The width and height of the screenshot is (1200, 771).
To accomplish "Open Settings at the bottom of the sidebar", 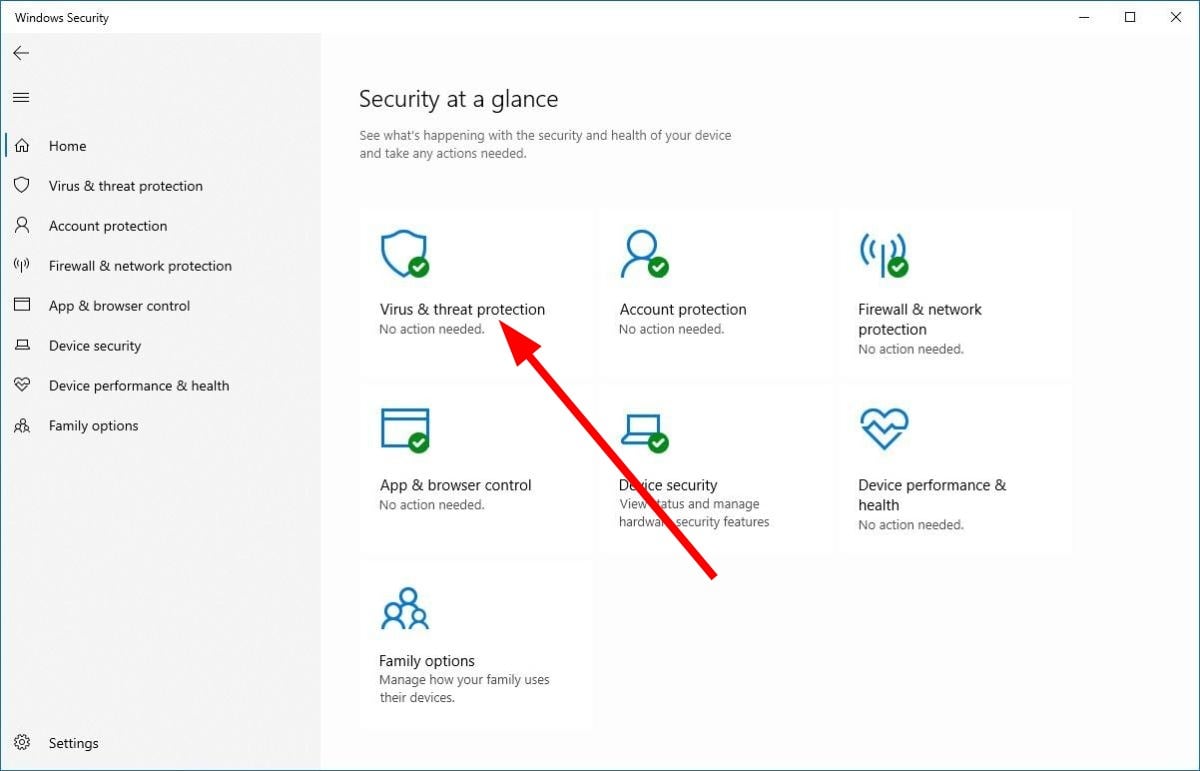I will tap(73, 743).
